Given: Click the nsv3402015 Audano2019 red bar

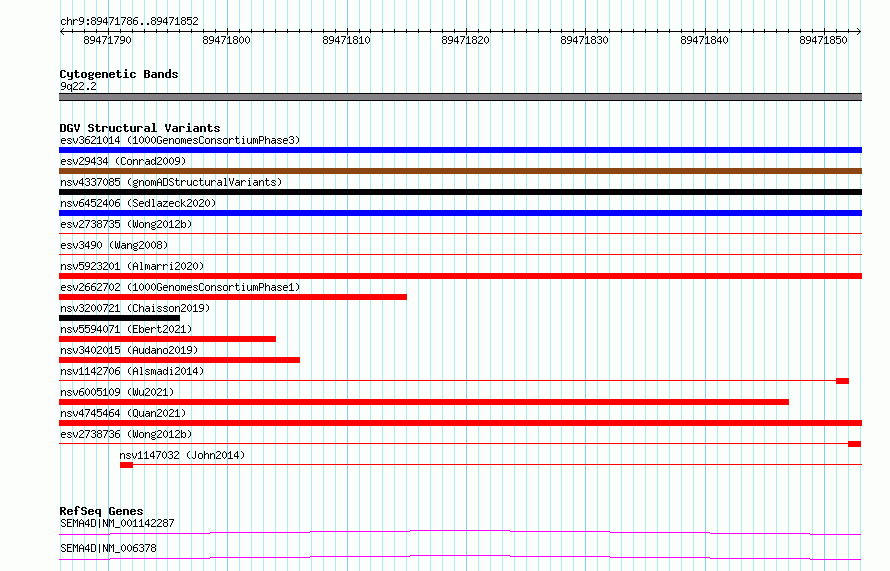Looking at the screenshot, I should point(179,360).
